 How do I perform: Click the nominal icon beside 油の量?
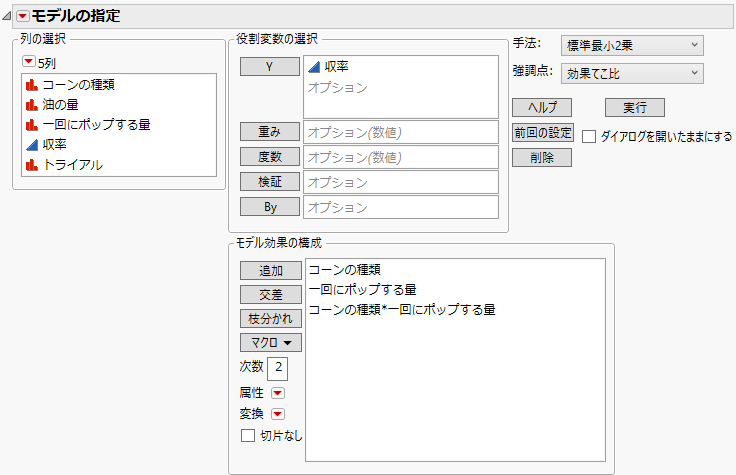[x=32, y=105]
